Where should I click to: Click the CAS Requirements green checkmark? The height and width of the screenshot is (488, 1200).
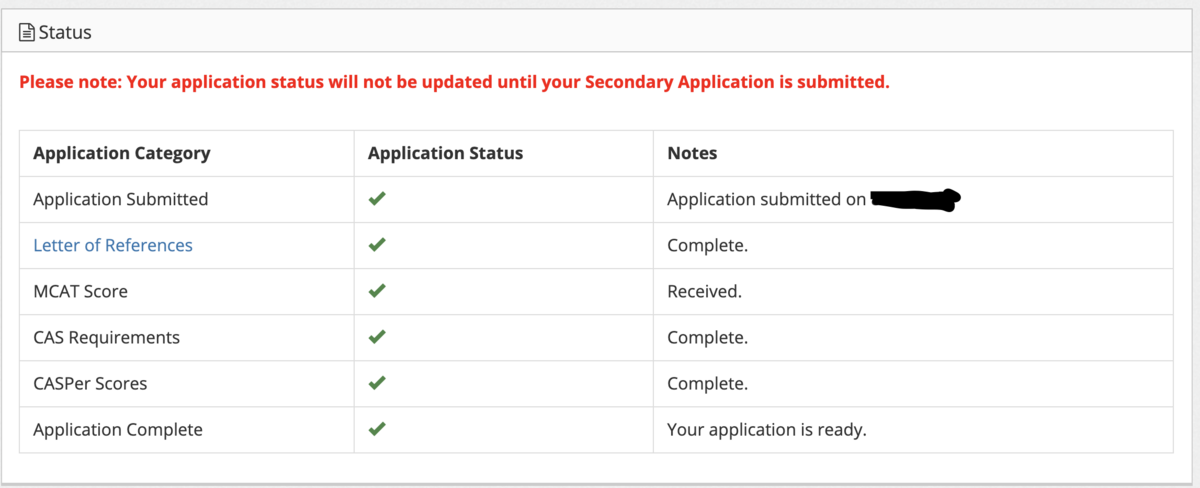tap(377, 337)
